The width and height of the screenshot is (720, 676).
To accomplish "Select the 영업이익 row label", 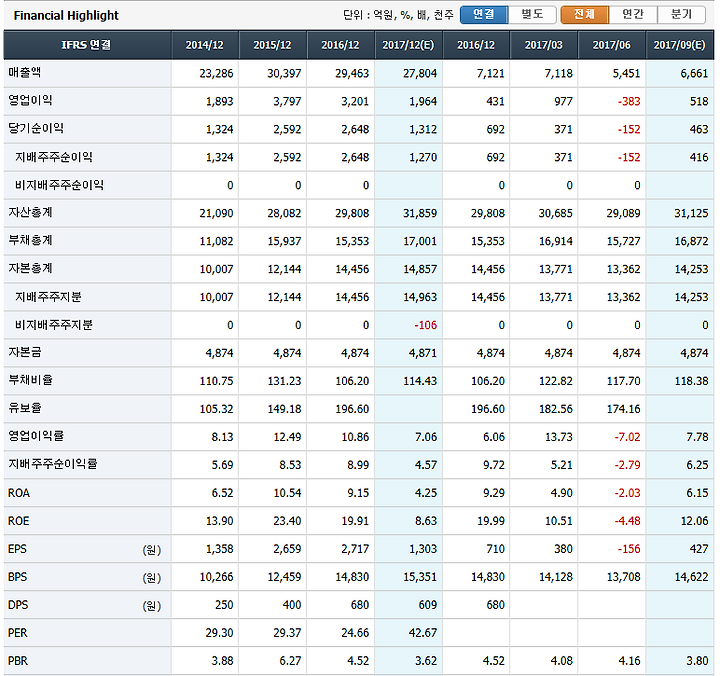I will [x=30, y=101].
